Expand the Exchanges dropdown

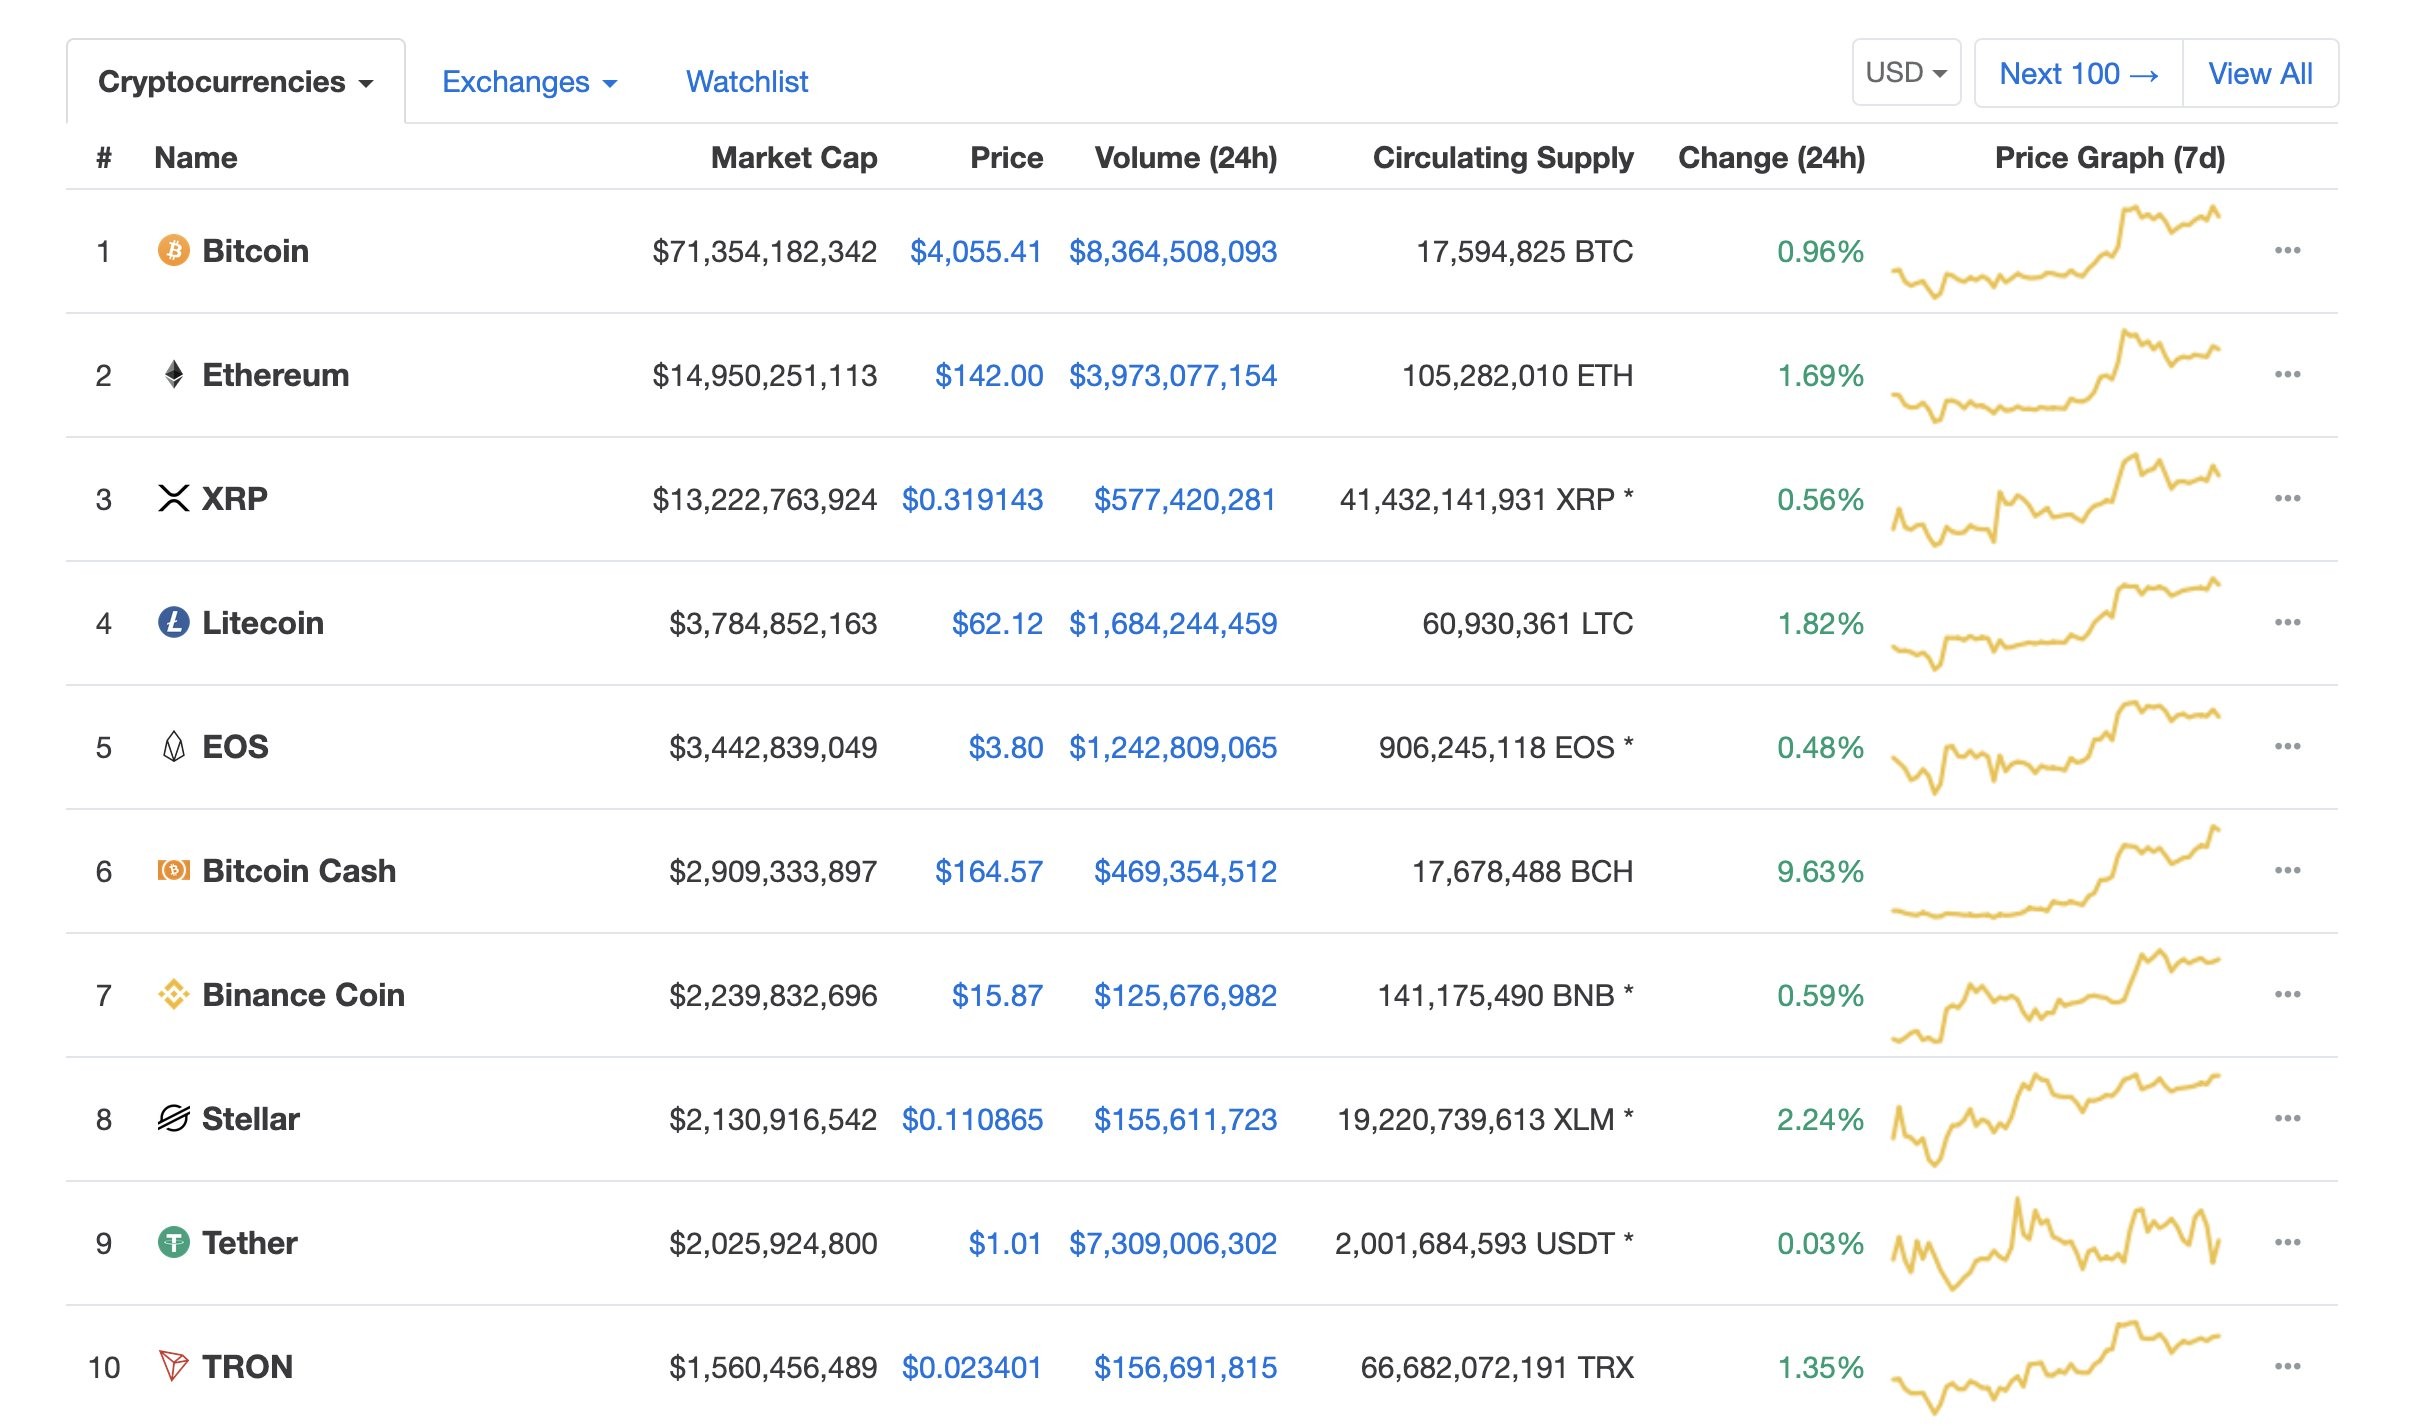(530, 82)
